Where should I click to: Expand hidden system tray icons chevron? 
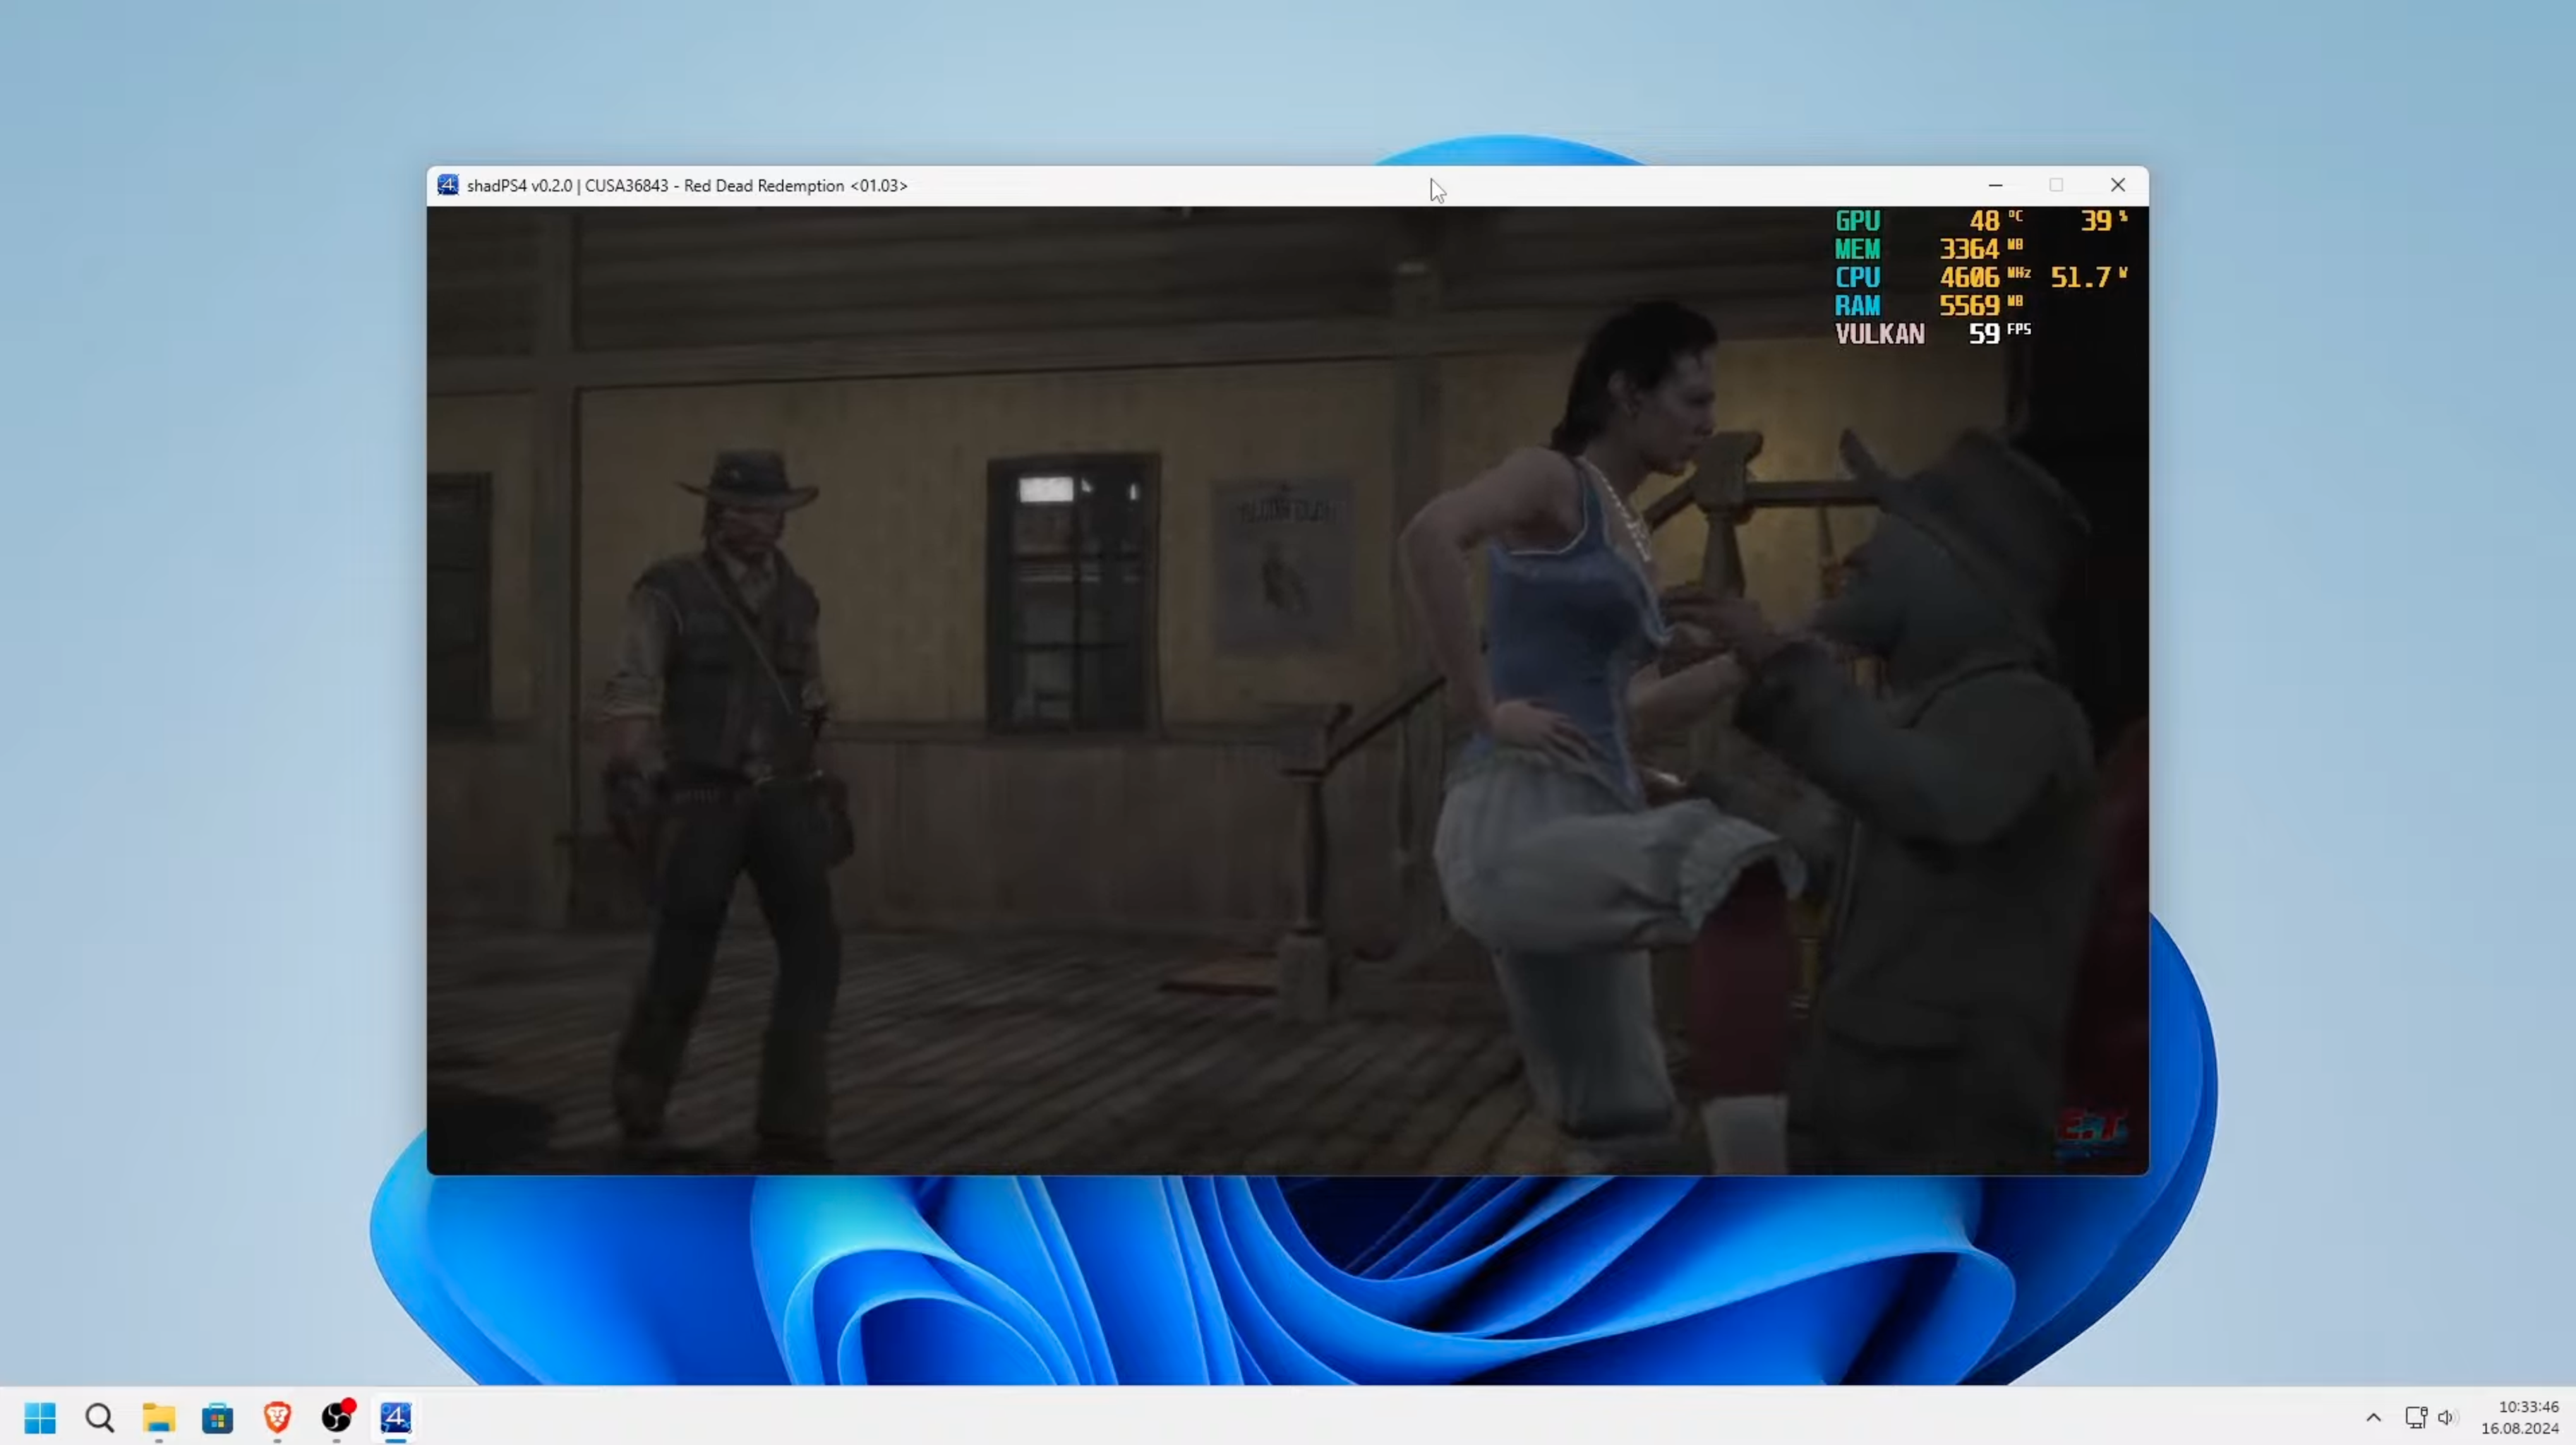[x=2373, y=1417]
